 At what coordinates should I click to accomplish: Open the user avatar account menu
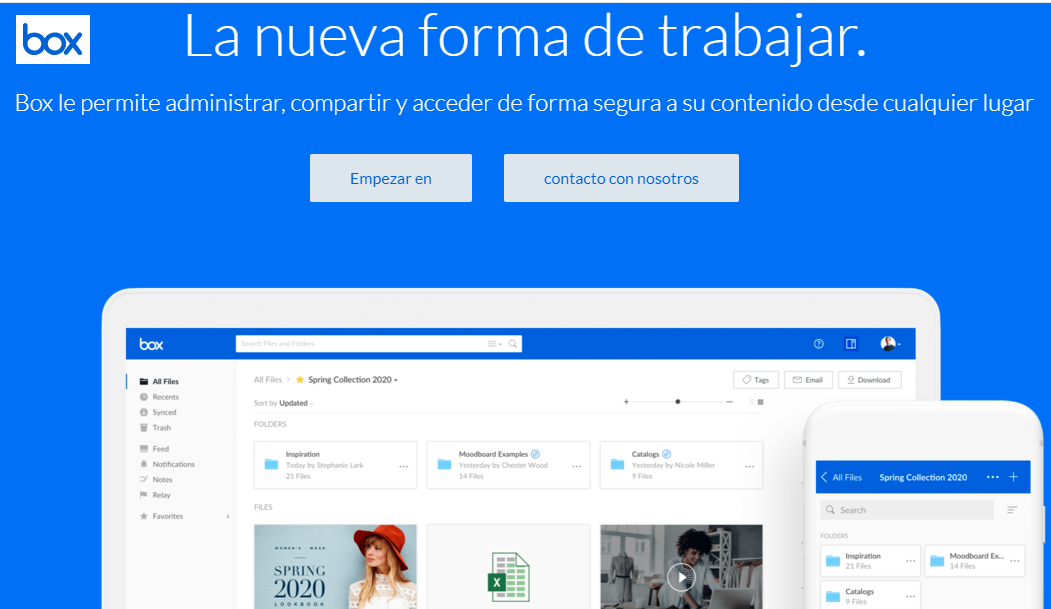(x=889, y=344)
